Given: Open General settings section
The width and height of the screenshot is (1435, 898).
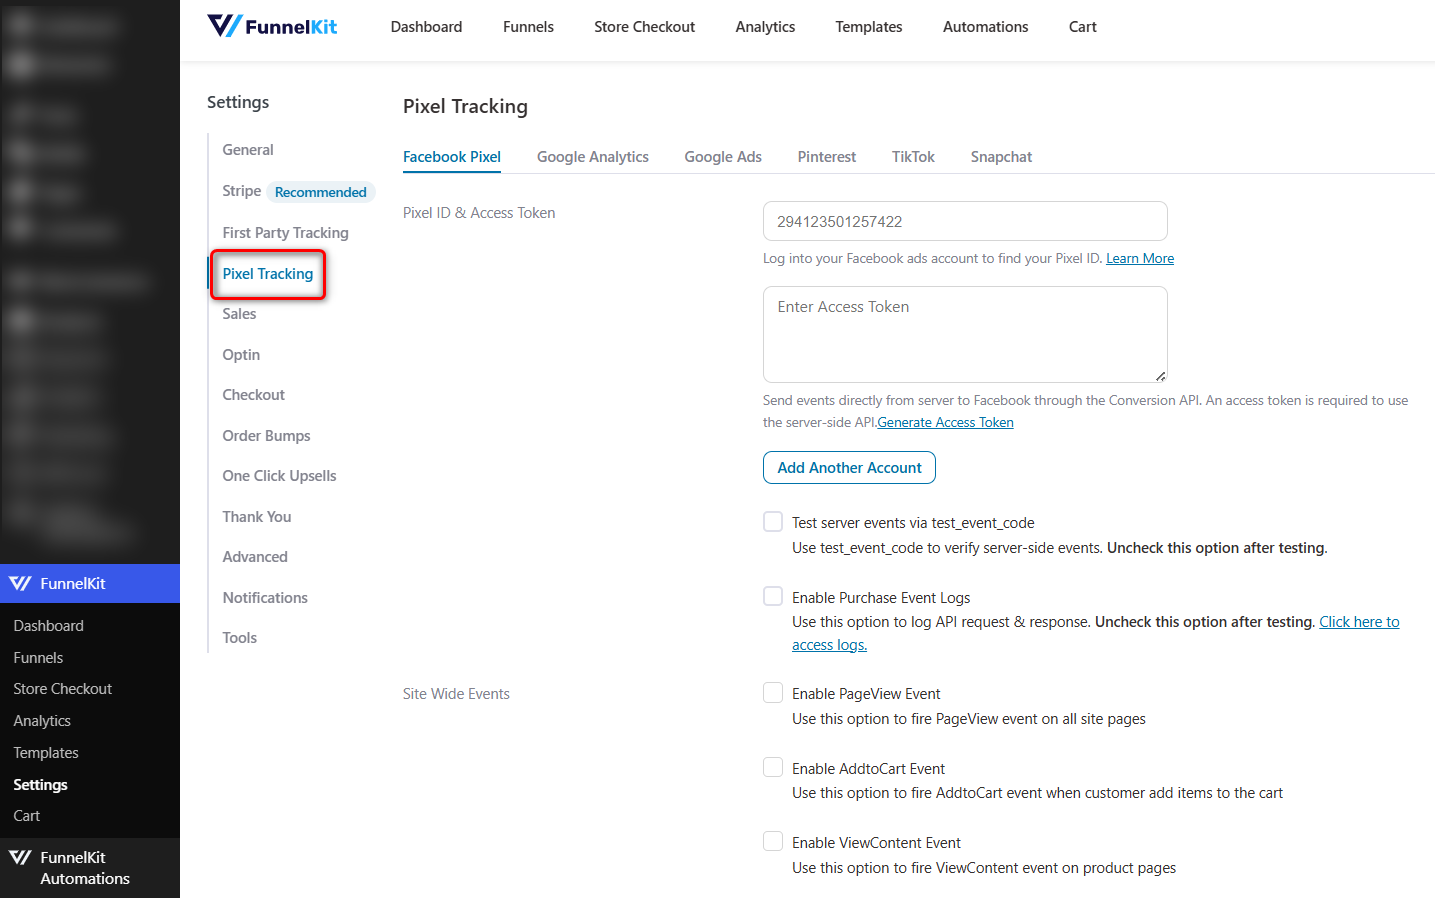Looking at the screenshot, I should pyautogui.click(x=248, y=150).
